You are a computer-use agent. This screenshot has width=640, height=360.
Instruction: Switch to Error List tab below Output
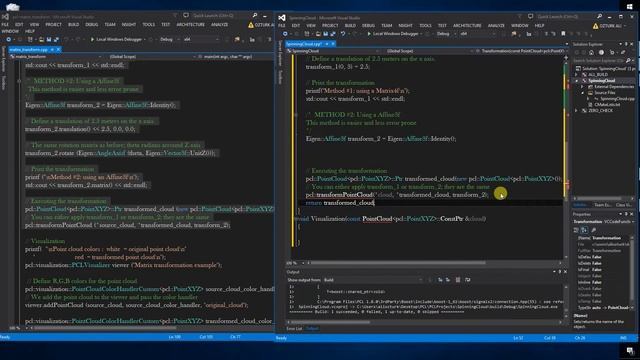294,329
